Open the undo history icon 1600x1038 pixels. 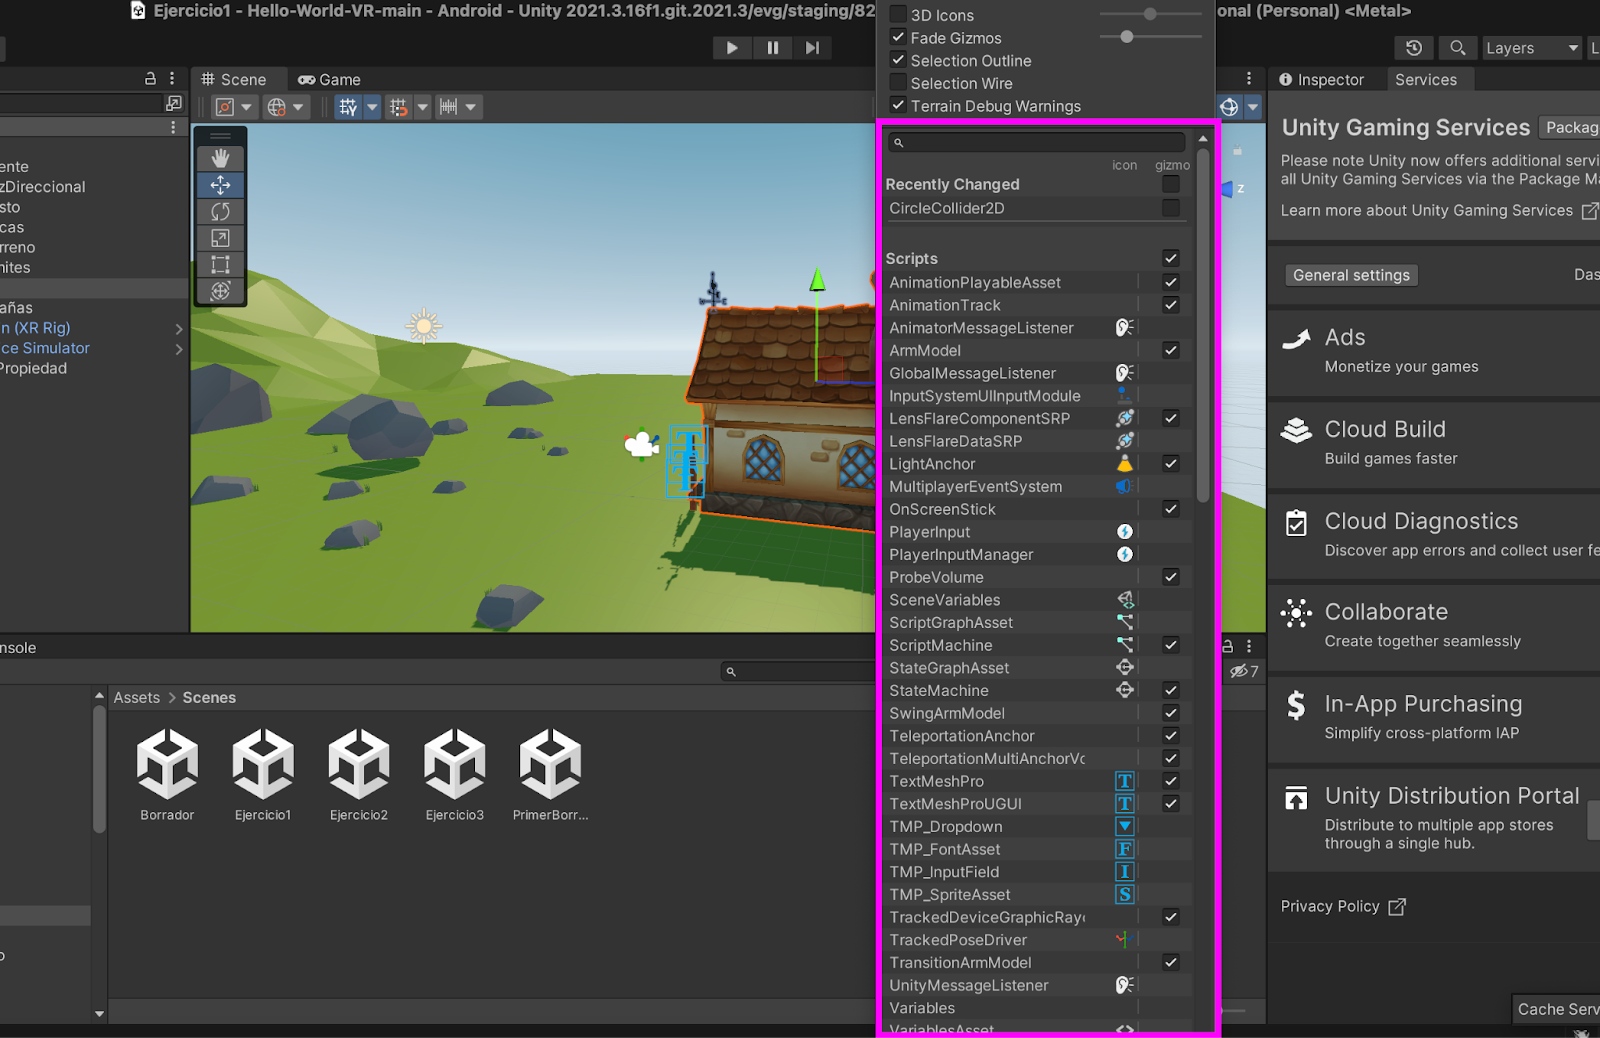[x=1414, y=48]
